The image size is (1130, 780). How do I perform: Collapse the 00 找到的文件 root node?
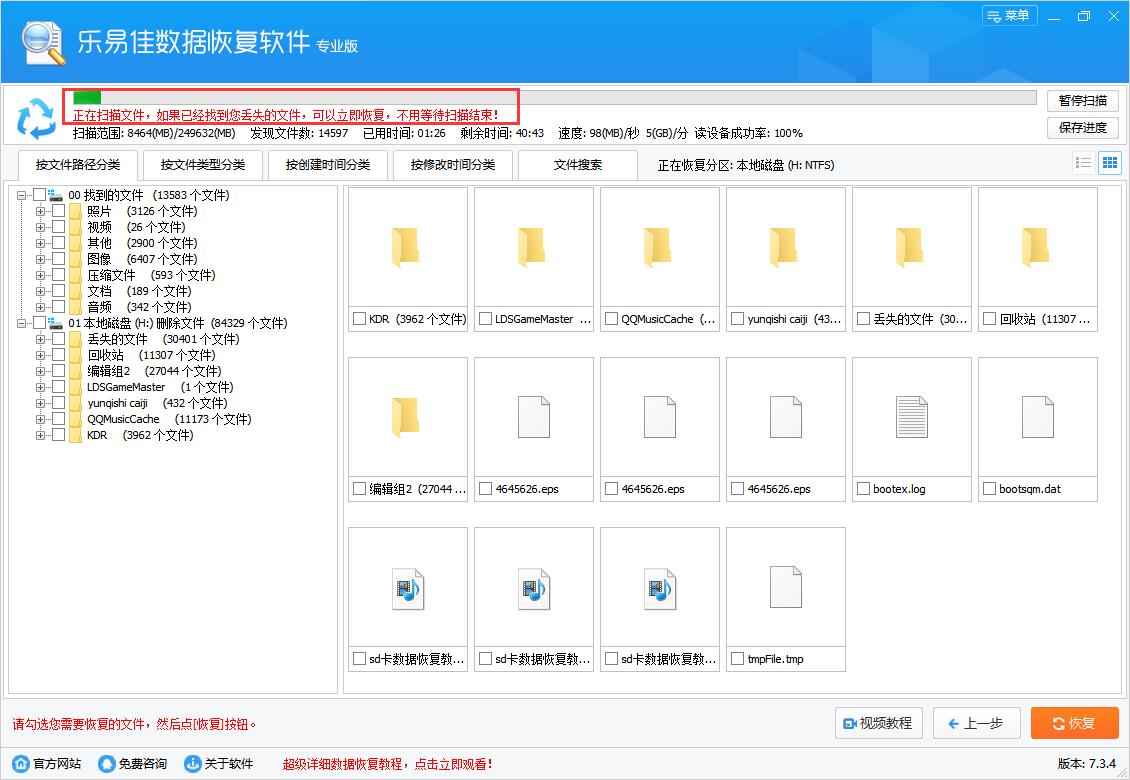[x=22, y=195]
